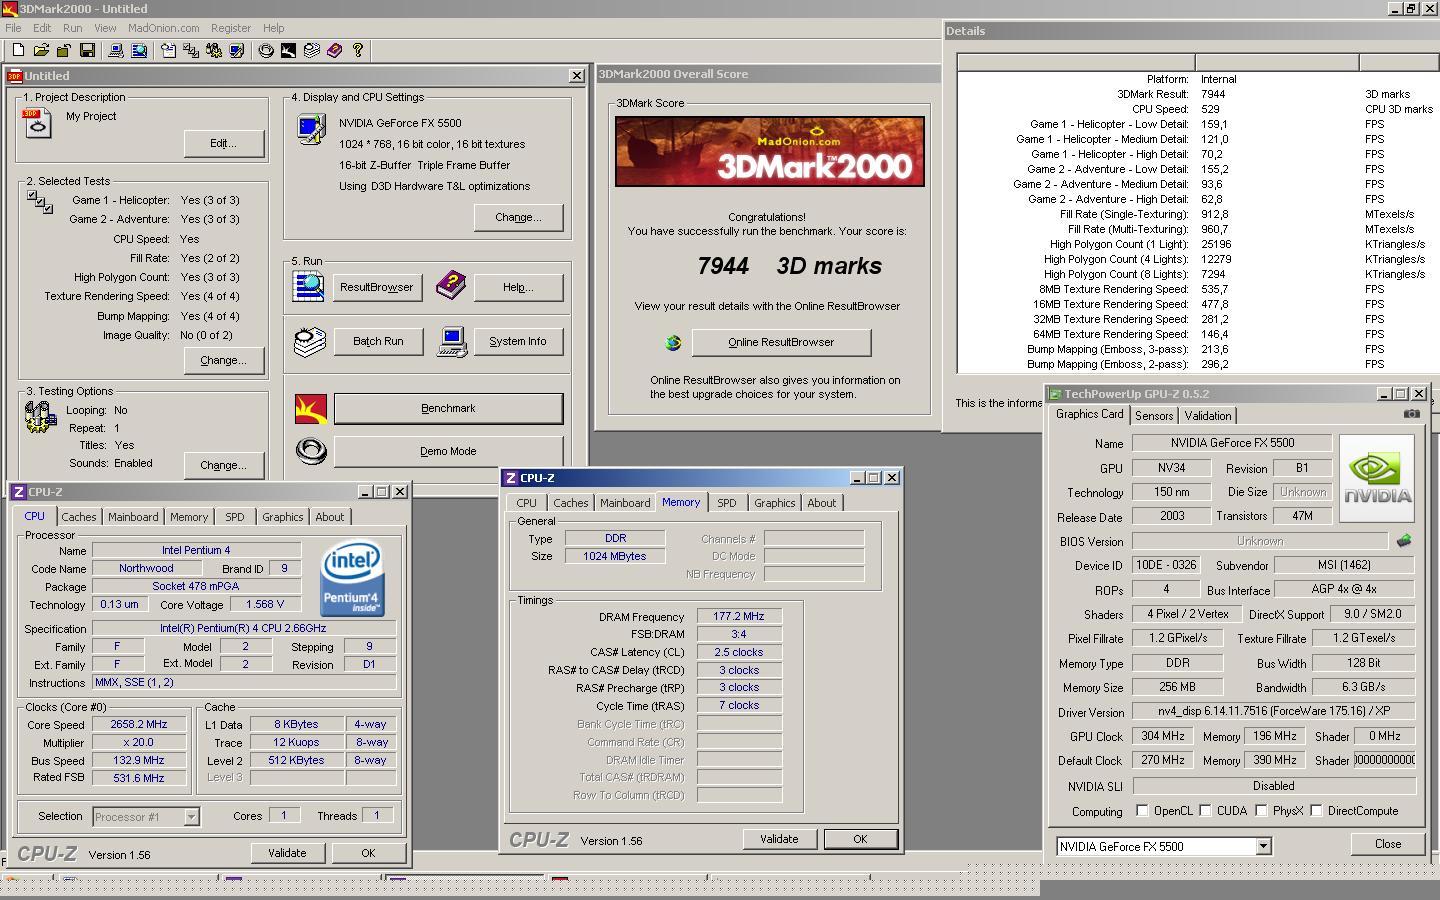Click Change... button in Testing Options
Image resolution: width=1440 pixels, height=900 pixels.
pos(224,465)
